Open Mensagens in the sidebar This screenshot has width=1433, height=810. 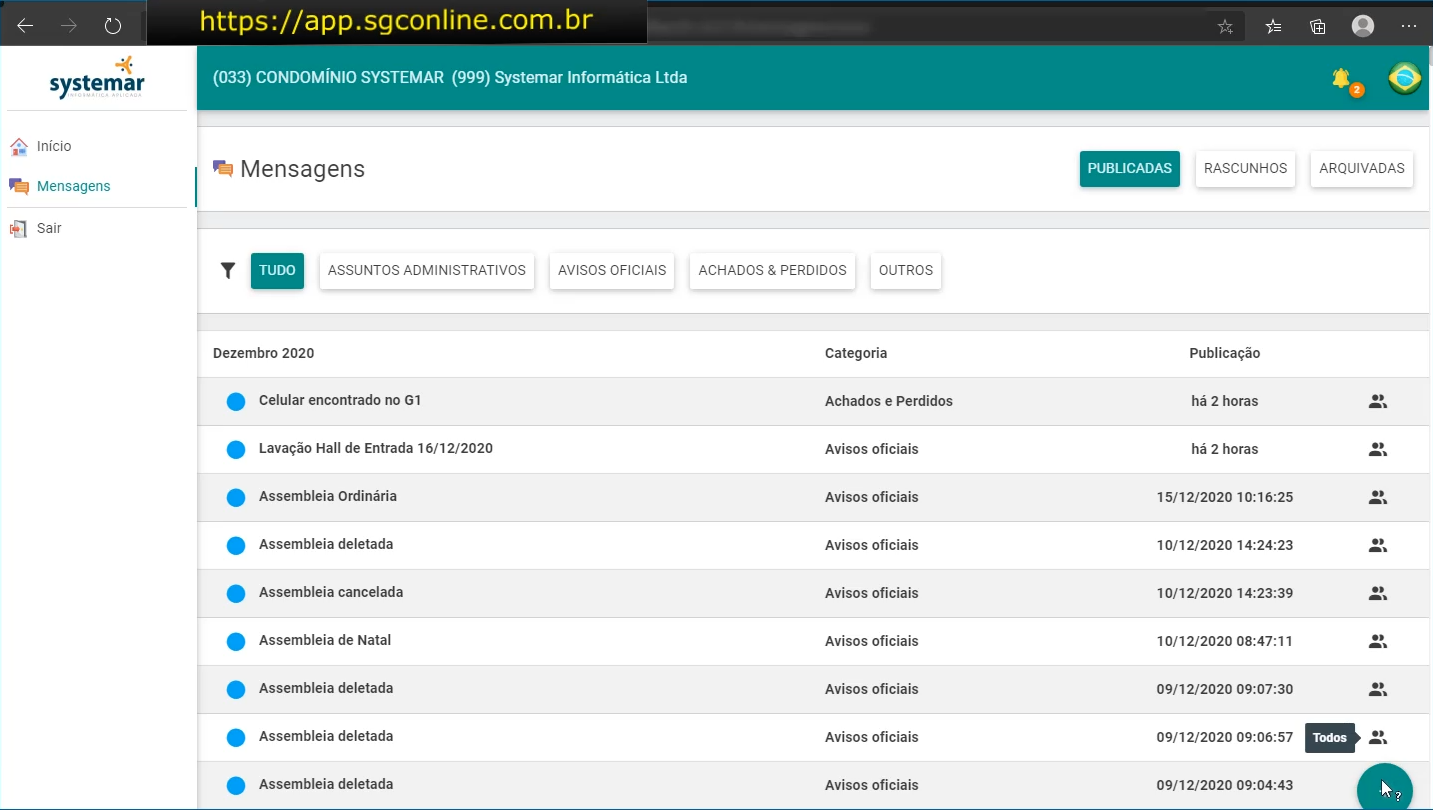point(73,186)
